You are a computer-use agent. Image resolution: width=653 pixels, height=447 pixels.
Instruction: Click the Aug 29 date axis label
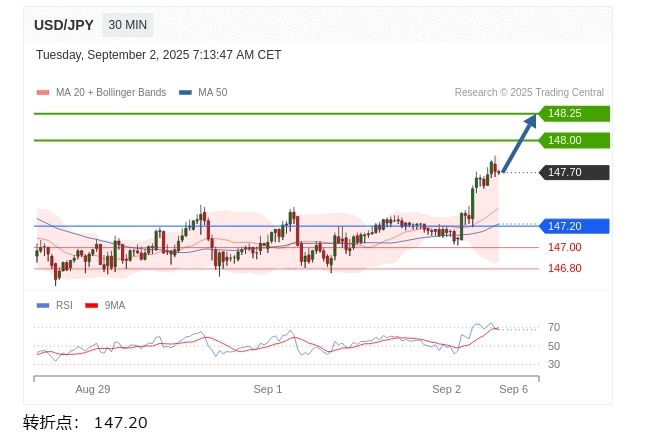(93, 389)
